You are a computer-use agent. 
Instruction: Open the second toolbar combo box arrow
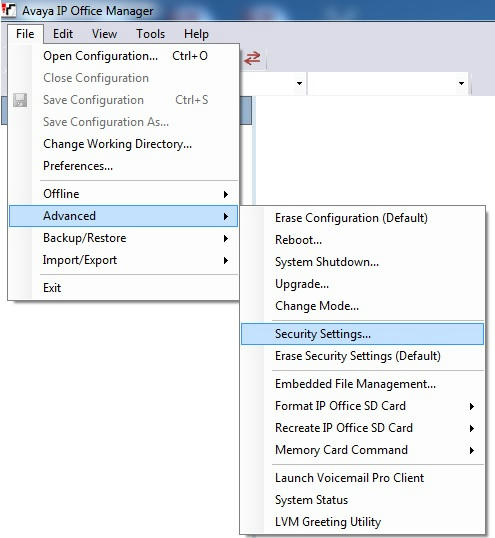(461, 83)
